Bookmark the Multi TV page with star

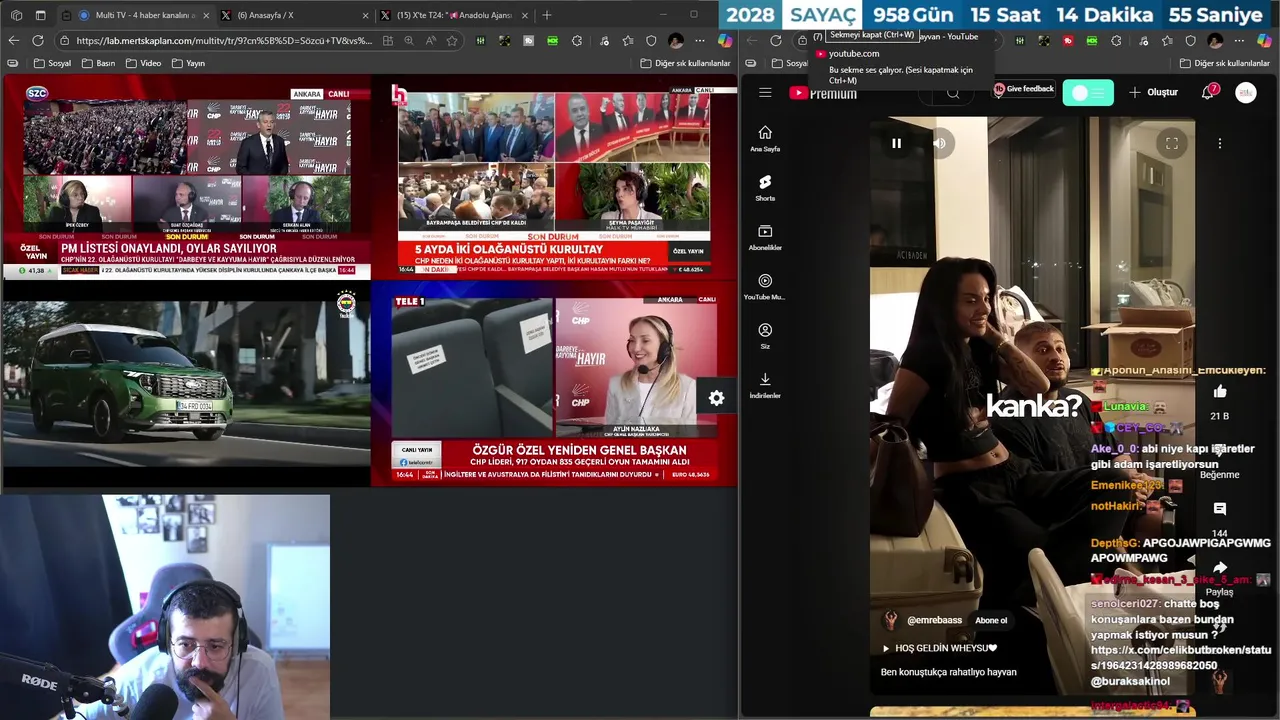point(452,41)
